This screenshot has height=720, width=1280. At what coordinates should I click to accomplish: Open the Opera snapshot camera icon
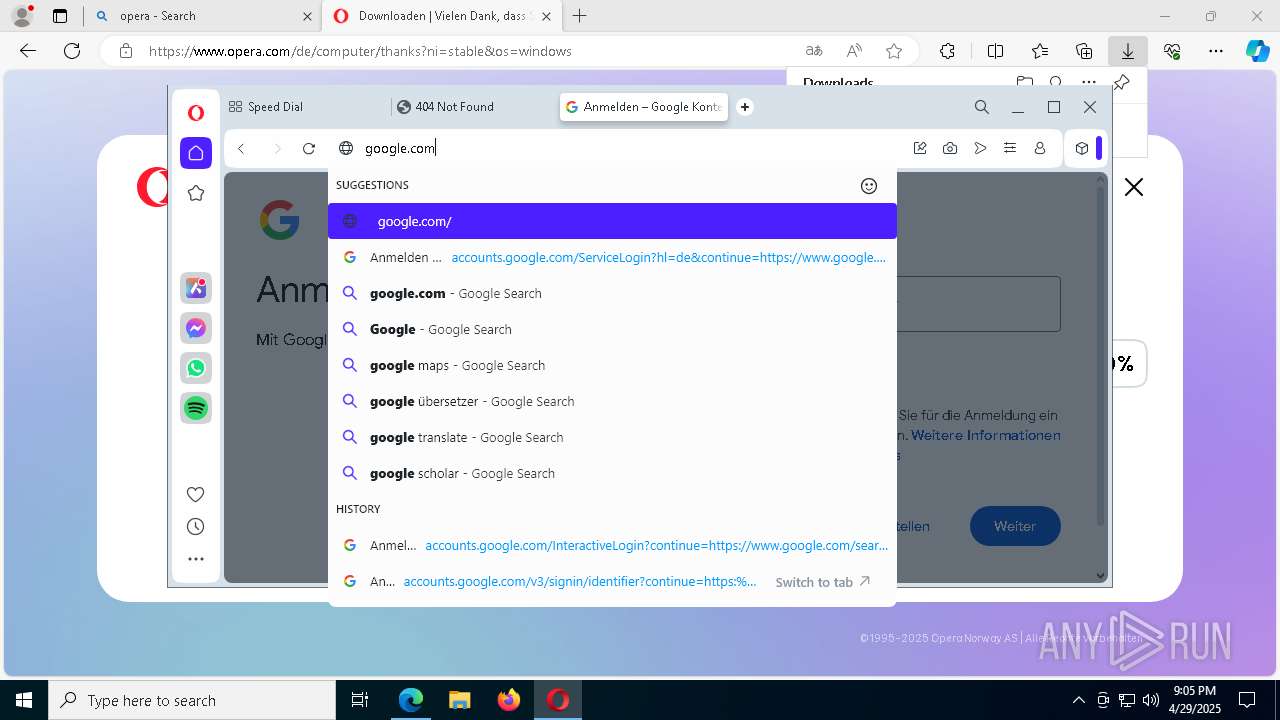(x=950, y=148)
